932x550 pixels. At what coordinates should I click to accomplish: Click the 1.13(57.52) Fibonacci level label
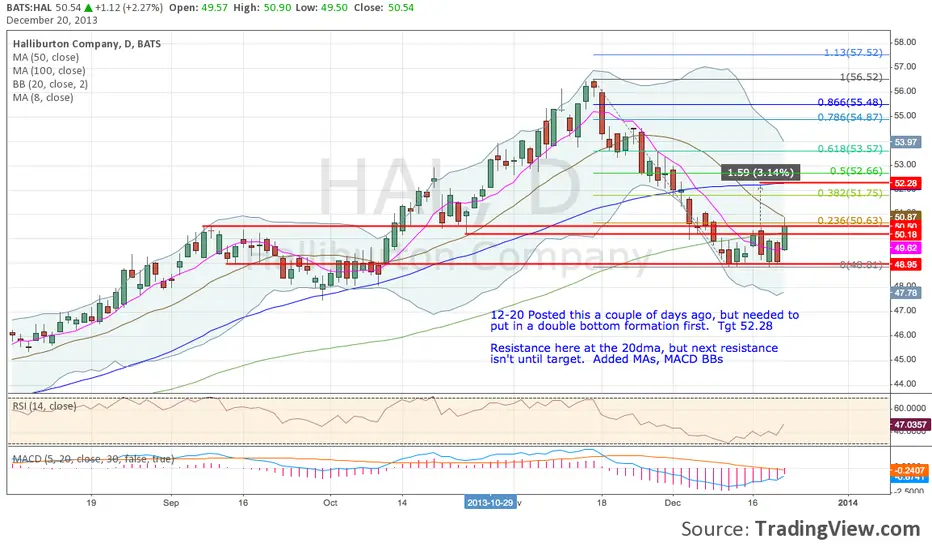click(853, 53)
